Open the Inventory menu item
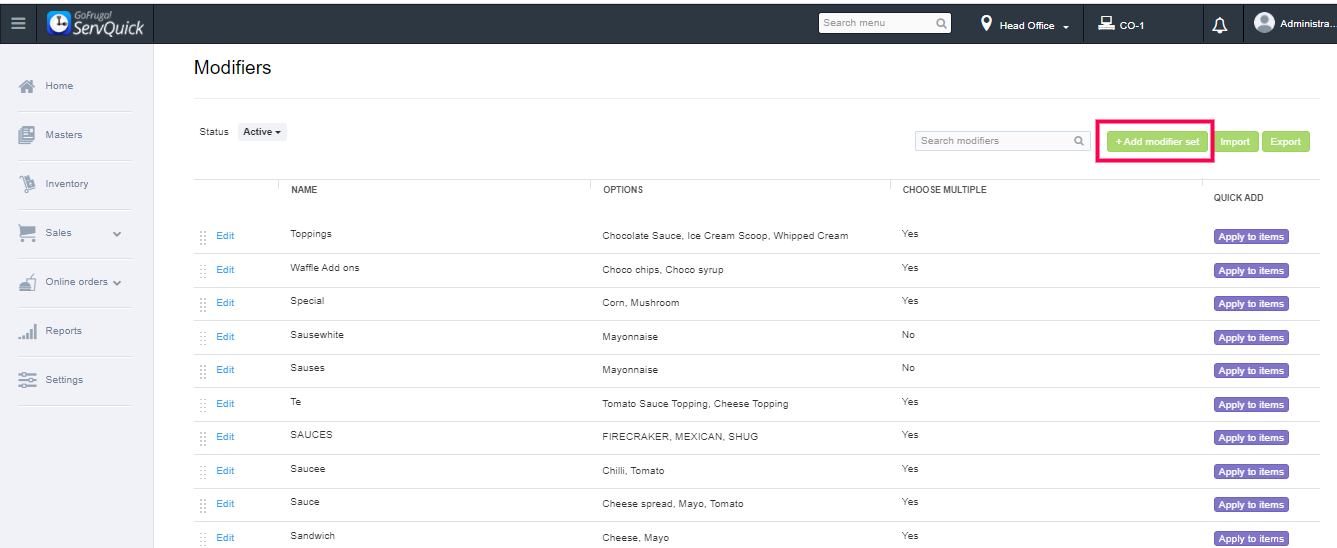This screenshot has height=548, width=1337. click(67, 184)
